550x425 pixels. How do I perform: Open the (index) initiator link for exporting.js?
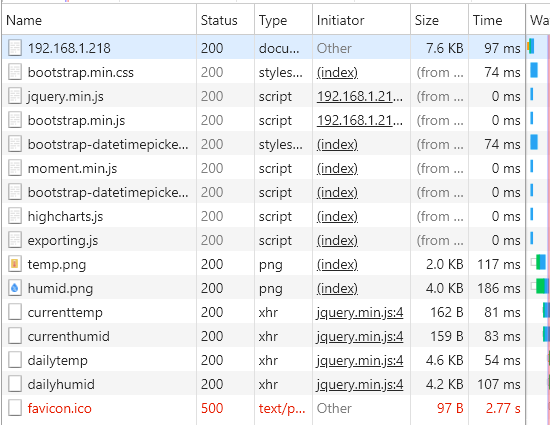pyautogui.click(x=337, y=241)
